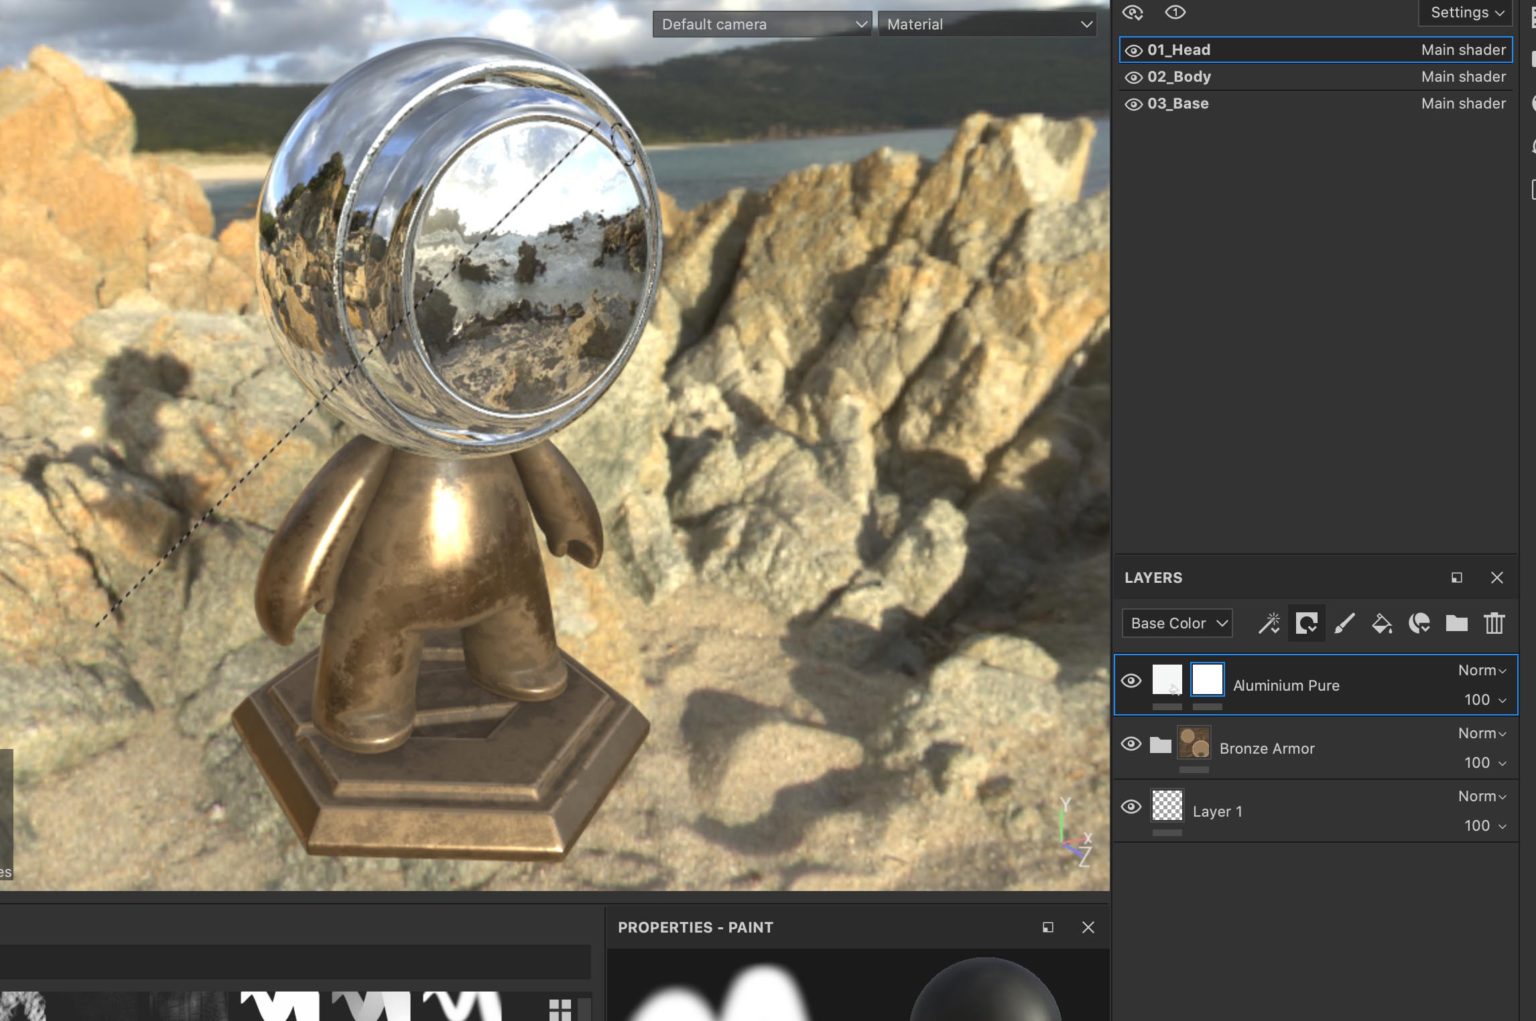Click the viewport XYZ axis gizmo
Viewport: 1536px width, 1021px height.
click(1075, 833)
